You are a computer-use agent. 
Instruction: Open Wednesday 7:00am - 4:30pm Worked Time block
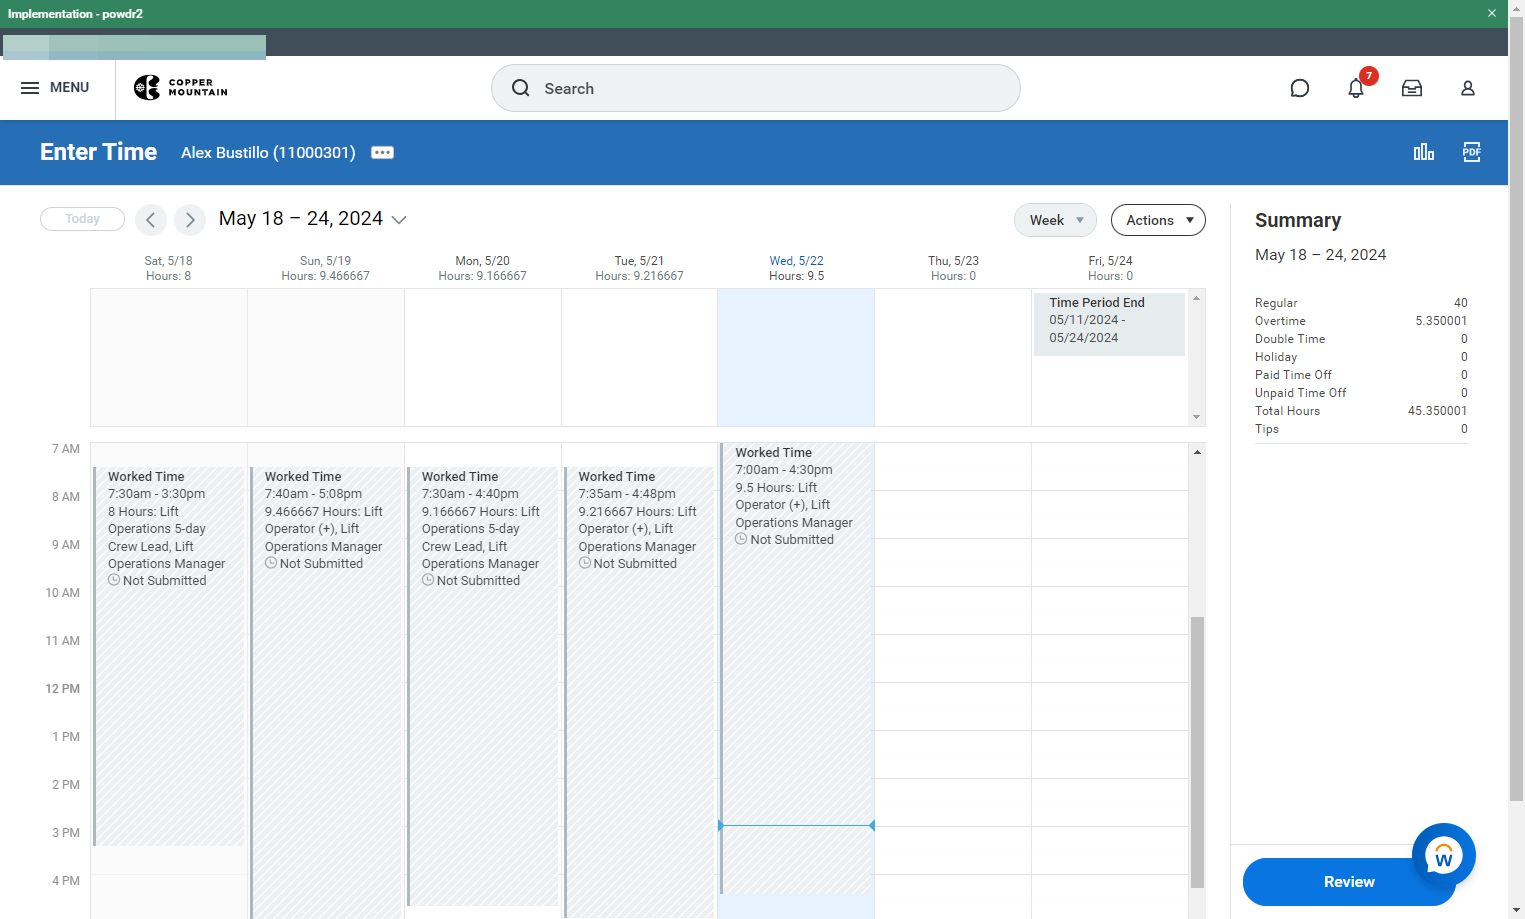797,668
